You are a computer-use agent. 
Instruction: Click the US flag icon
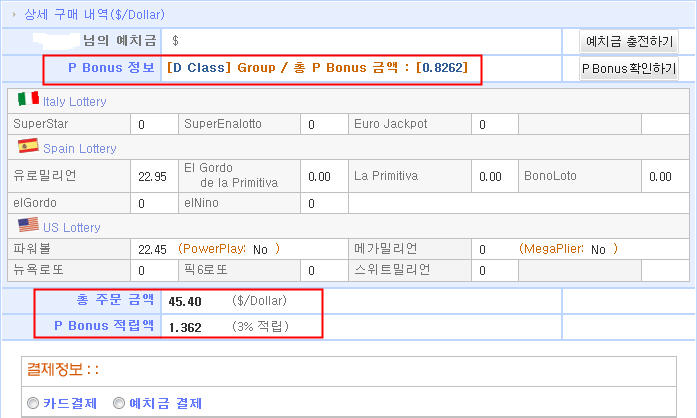(28, 225)
